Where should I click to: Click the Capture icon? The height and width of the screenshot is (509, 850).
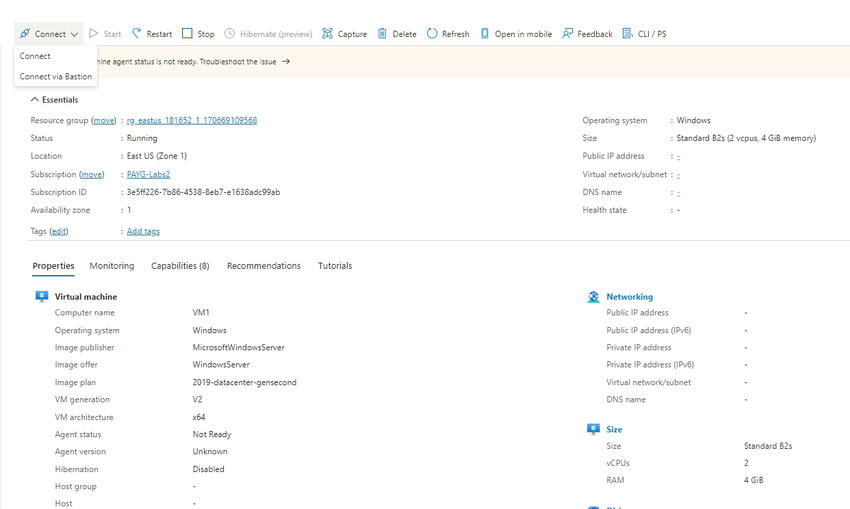328,34
